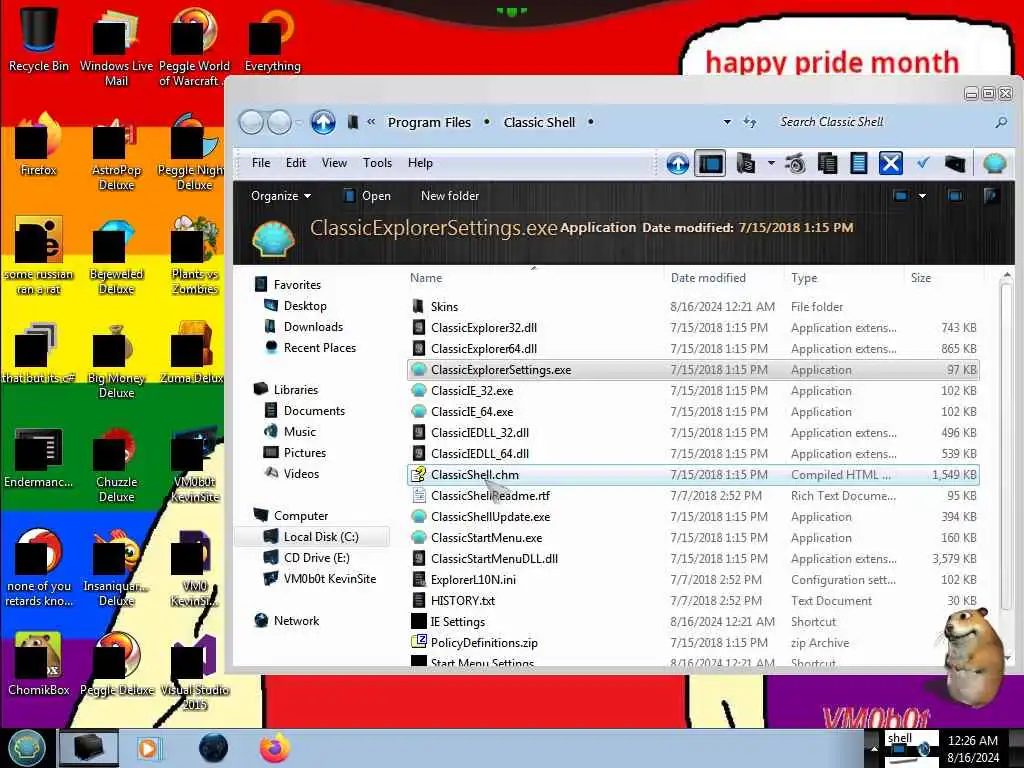Viewport: 1024px width, 768px height.
Task: Click the blue Up arrow next to the Forward button
Action: 323,122
